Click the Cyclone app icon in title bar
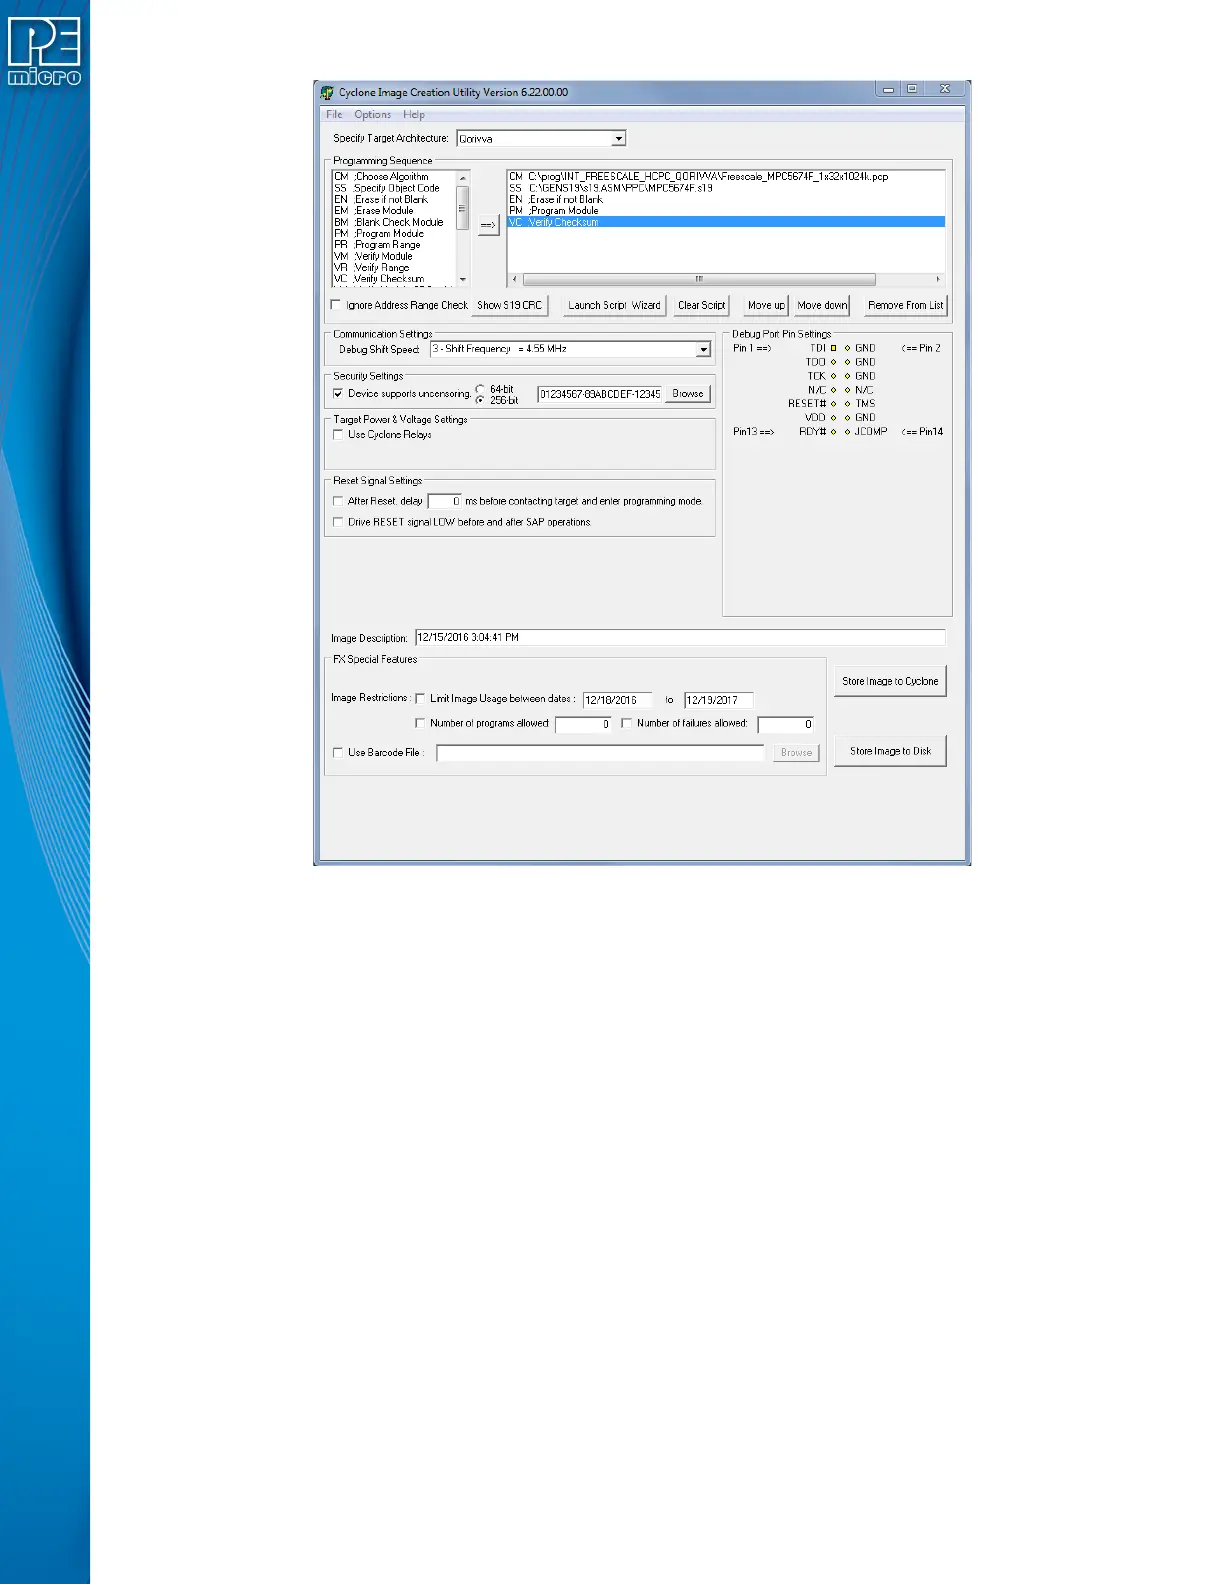Screen dimensions: 1224x1584 327,92
